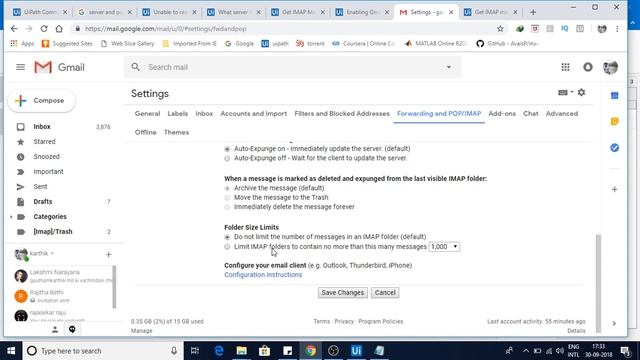This screenshot has width=640, height=360.
Task: Open a new browser tab
Action: (x=533, y=12)
